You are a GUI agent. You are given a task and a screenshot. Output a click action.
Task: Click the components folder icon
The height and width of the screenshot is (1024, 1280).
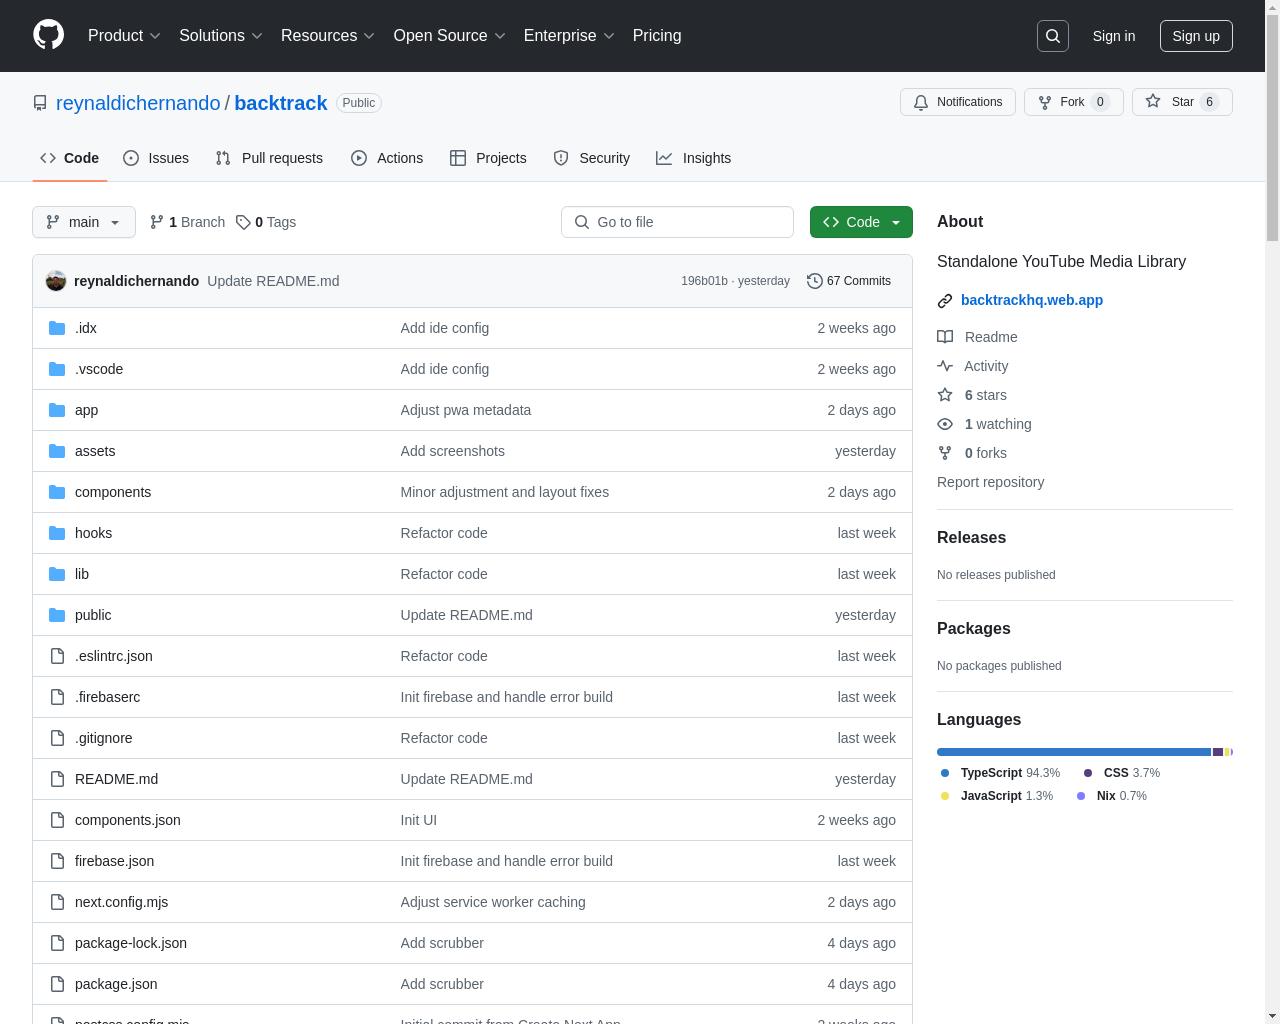point(57,492)
